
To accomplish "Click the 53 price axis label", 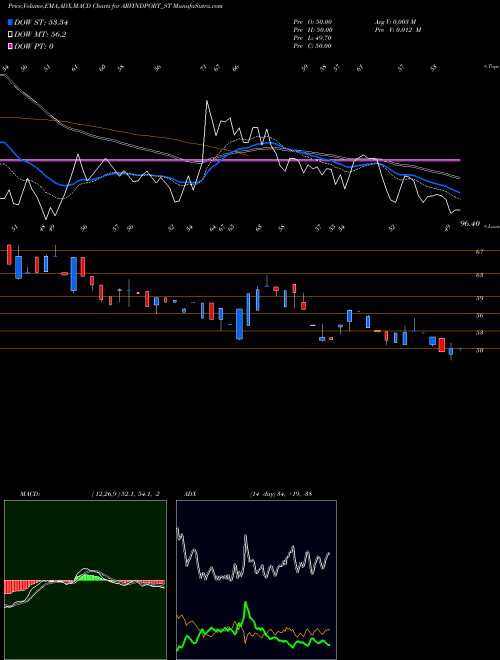I will 479,333.
